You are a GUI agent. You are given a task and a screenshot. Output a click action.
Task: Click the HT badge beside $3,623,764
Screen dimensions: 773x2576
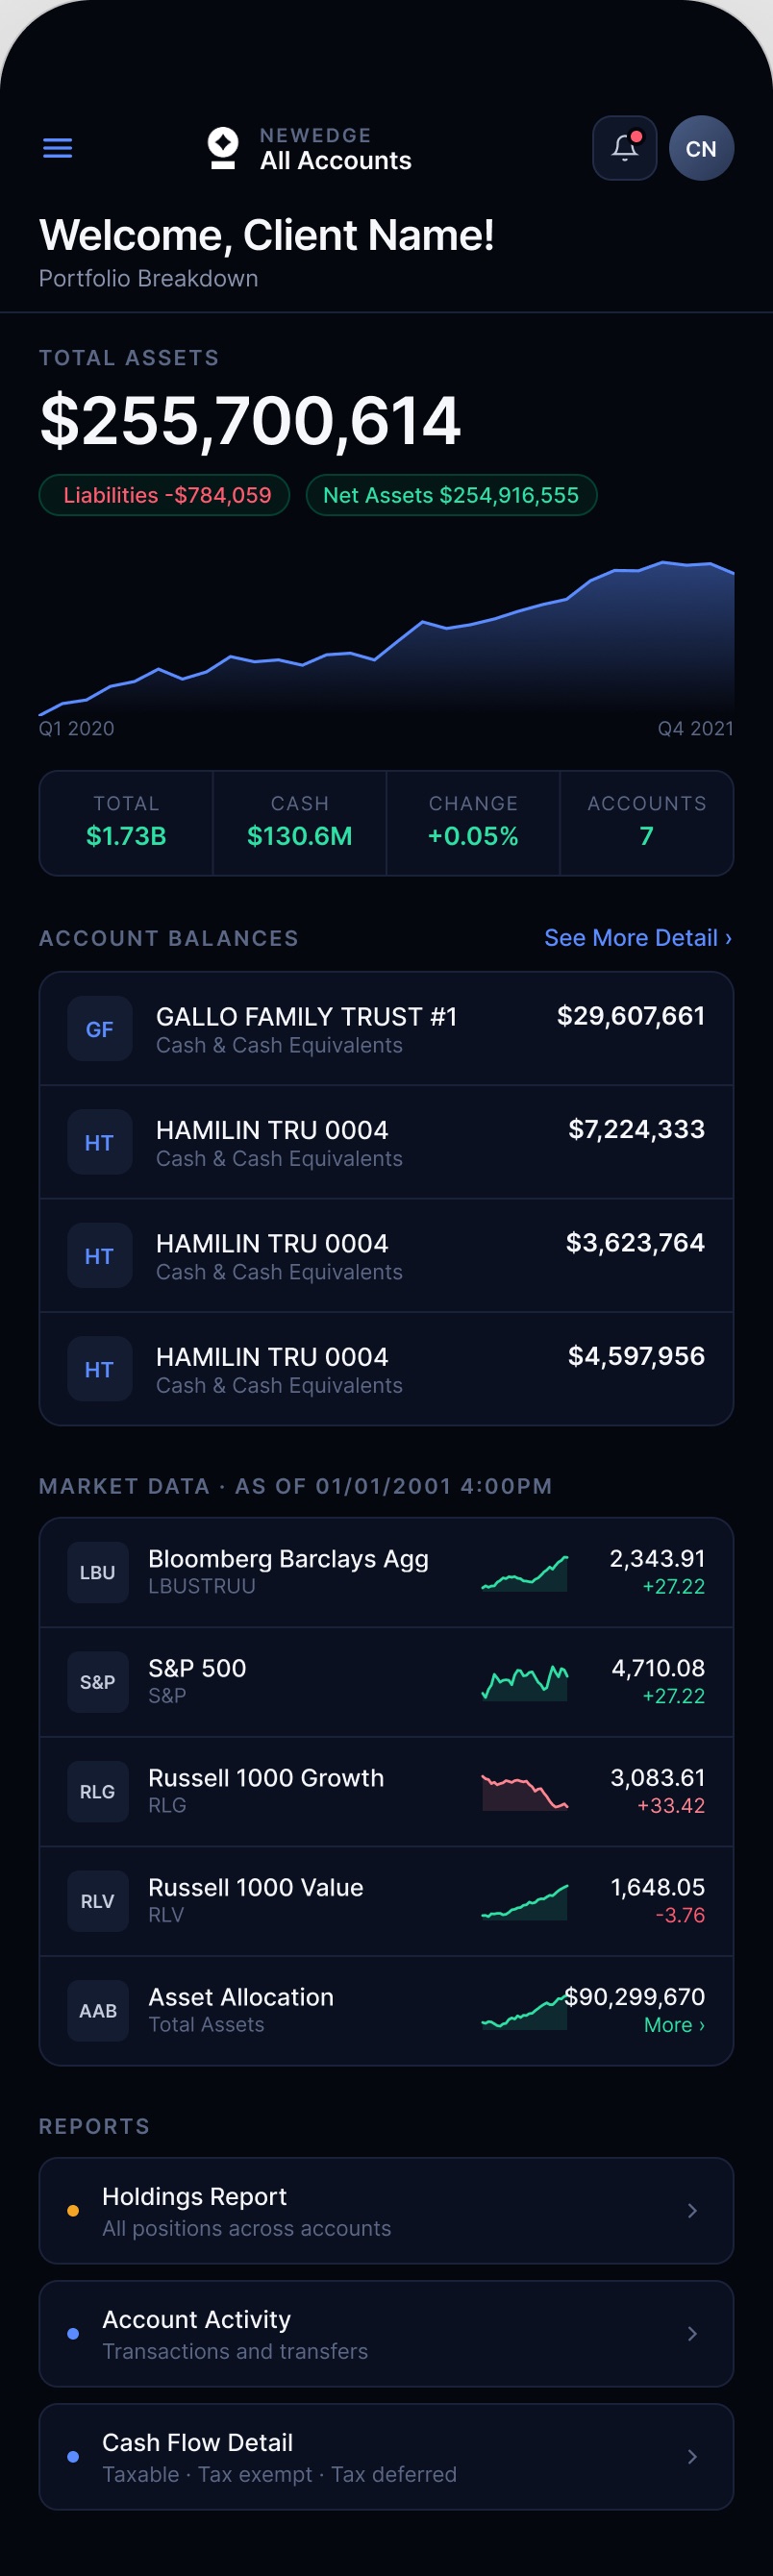99,1256
